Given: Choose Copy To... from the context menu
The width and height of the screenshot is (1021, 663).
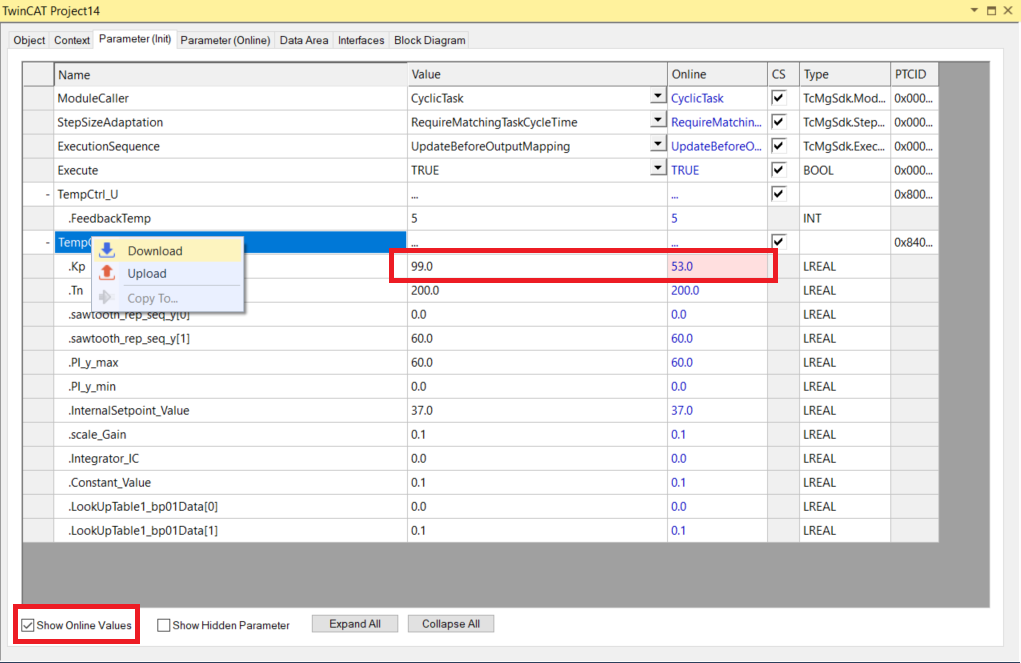Looking at the screenshot, I should tap(168, 298).
